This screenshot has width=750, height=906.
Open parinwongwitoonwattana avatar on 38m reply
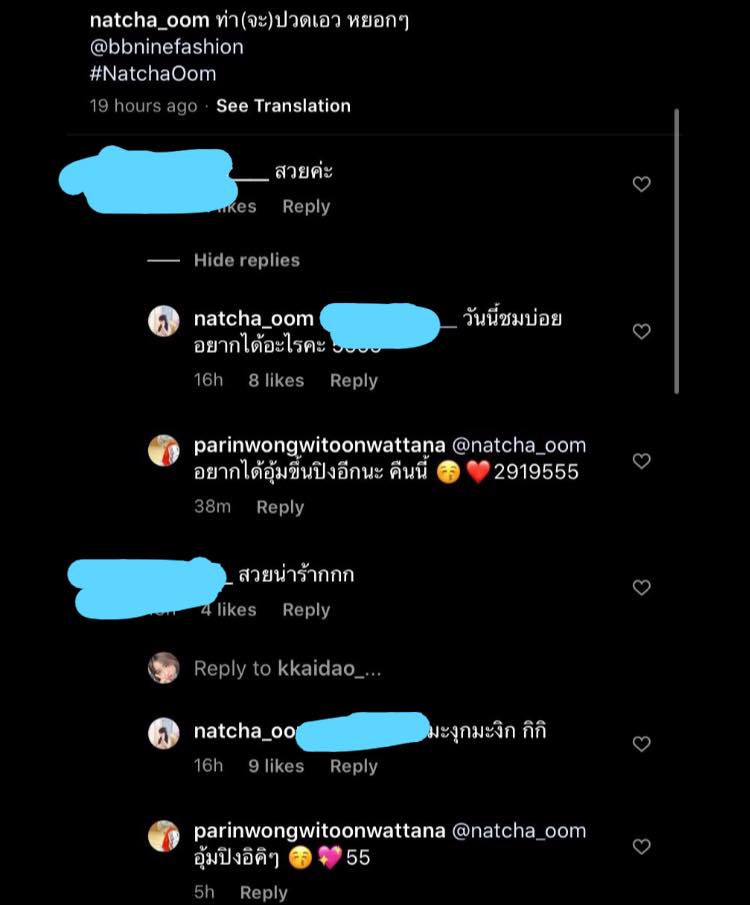[164, 450]
